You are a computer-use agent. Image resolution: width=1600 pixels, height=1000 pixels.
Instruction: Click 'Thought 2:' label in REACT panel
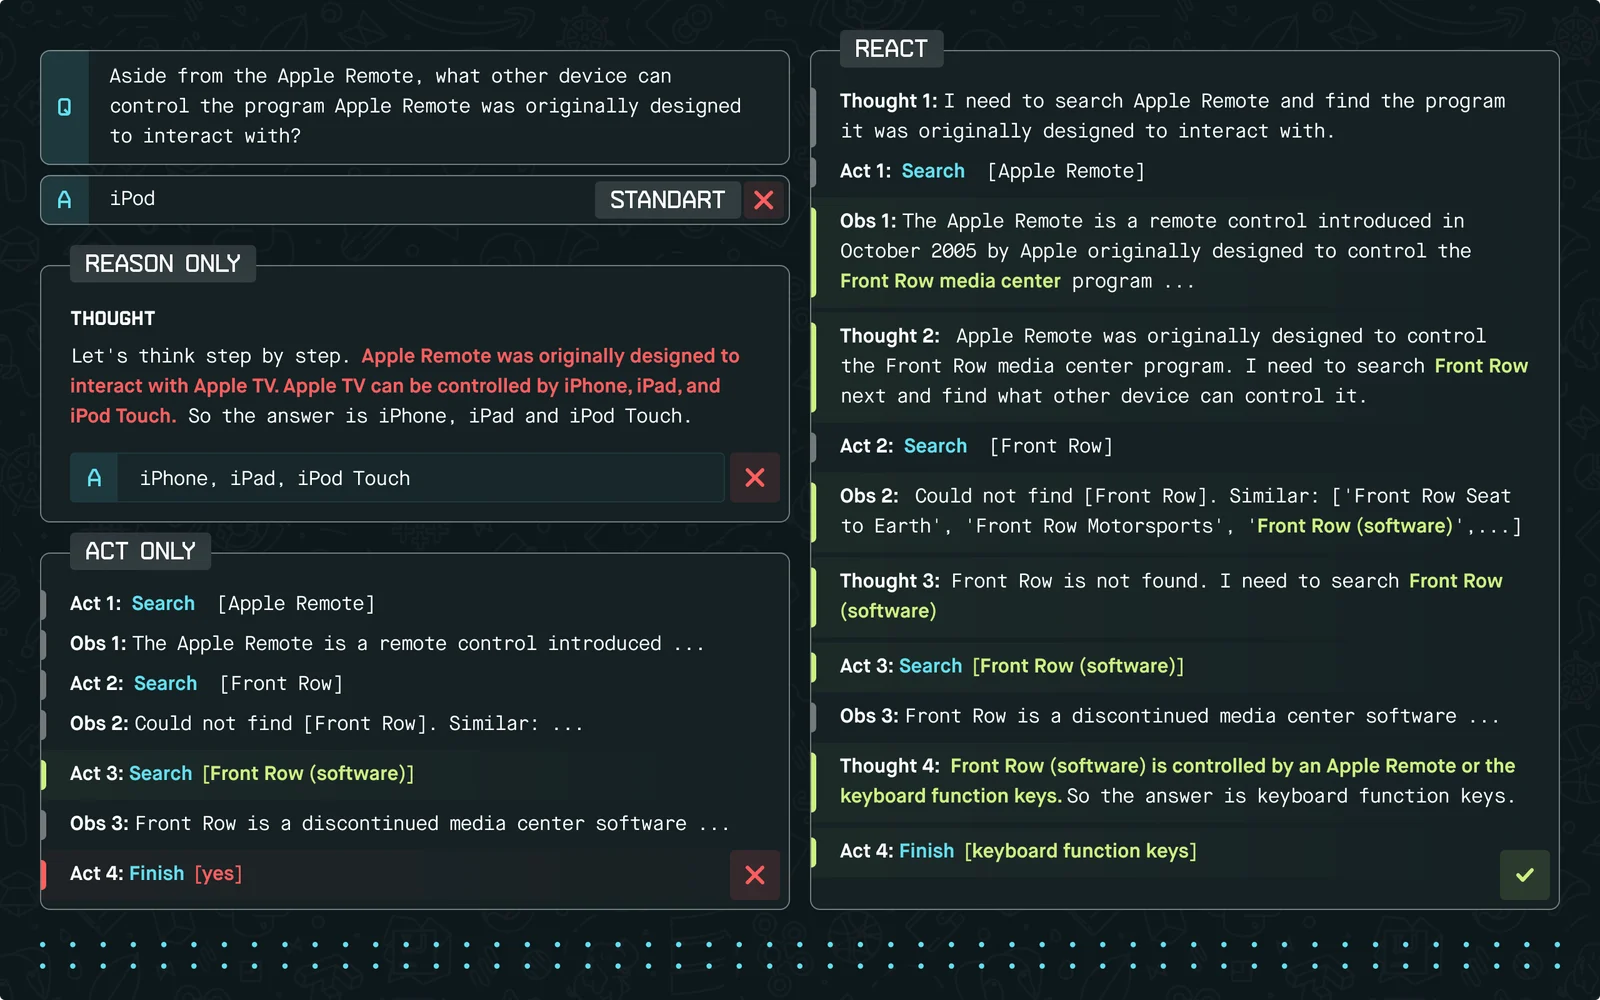(x=890, y=336)
